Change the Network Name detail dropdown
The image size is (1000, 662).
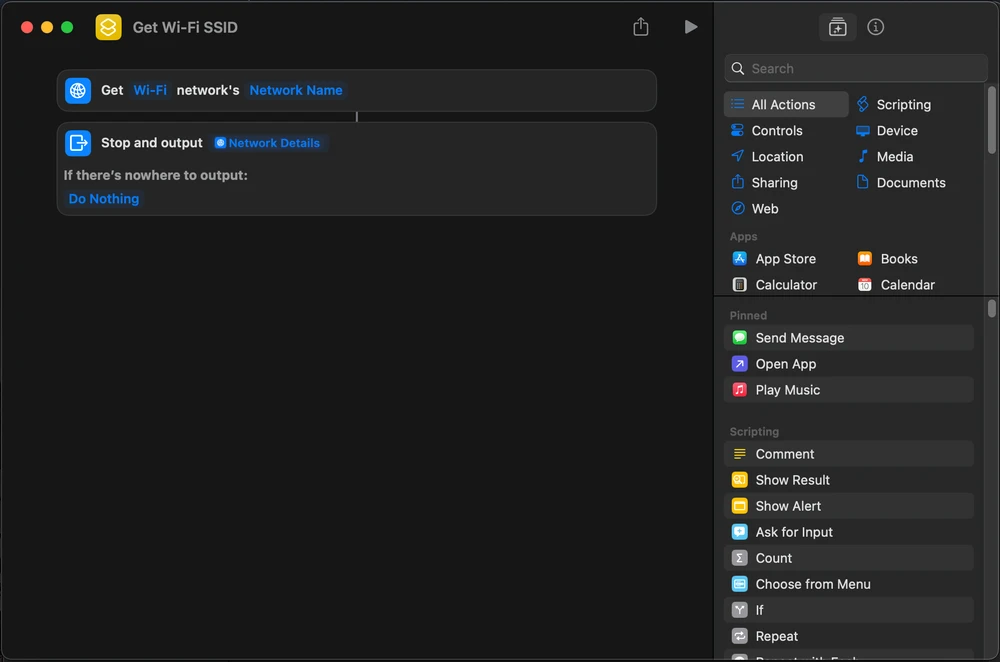(296, 90)
